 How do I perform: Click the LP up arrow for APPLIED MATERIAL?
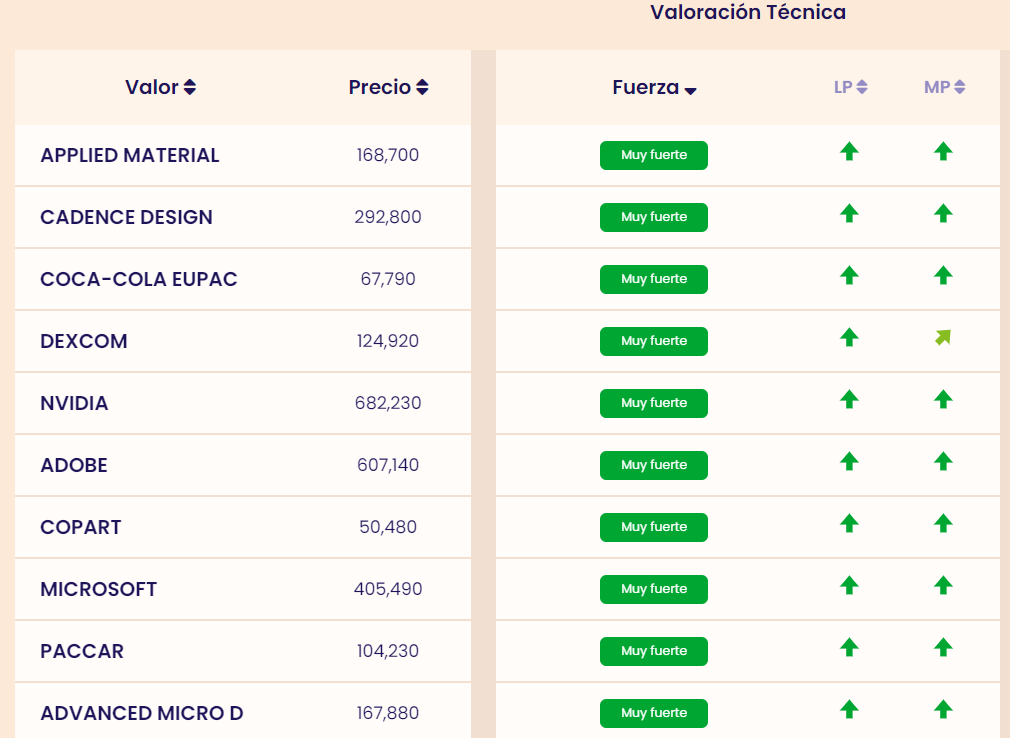coord(849,152)
